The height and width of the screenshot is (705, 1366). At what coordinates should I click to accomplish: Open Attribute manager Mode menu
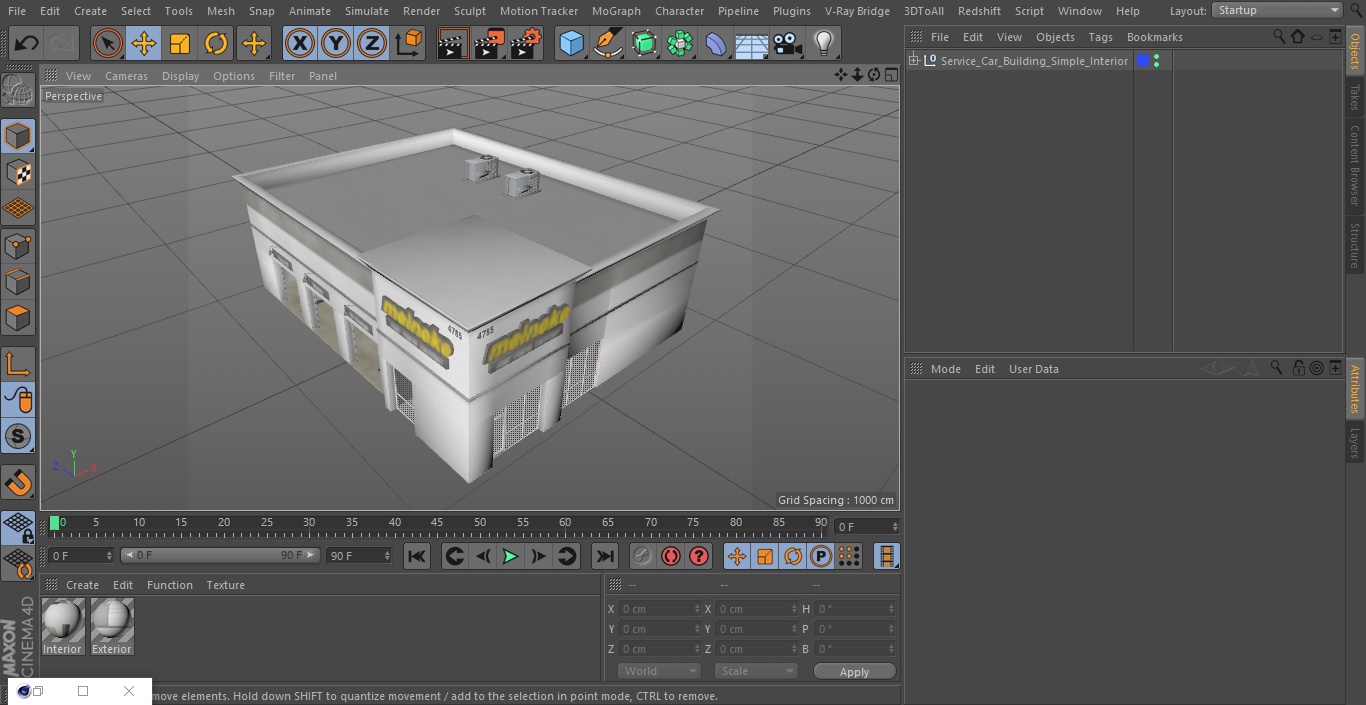coord(945,369)
